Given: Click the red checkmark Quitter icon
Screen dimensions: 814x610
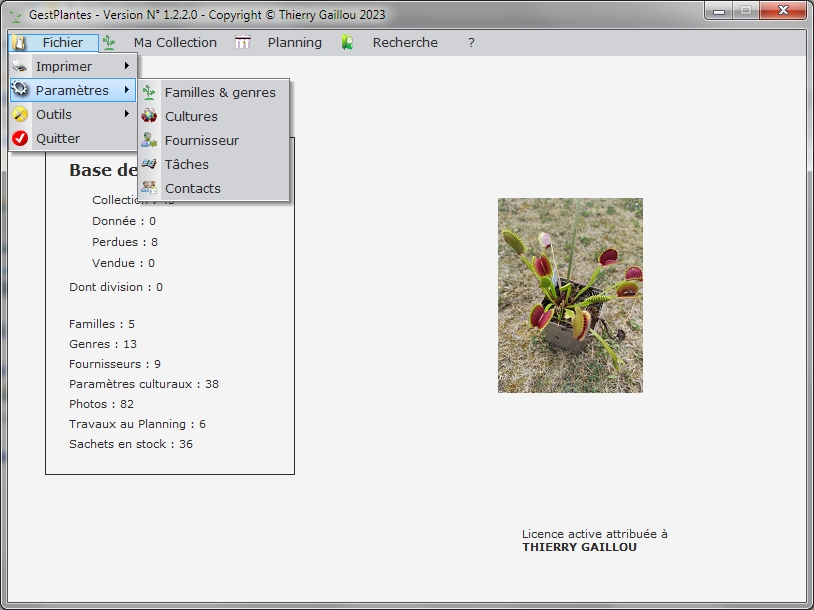Looking at the screenshot, I should [20, 138].
